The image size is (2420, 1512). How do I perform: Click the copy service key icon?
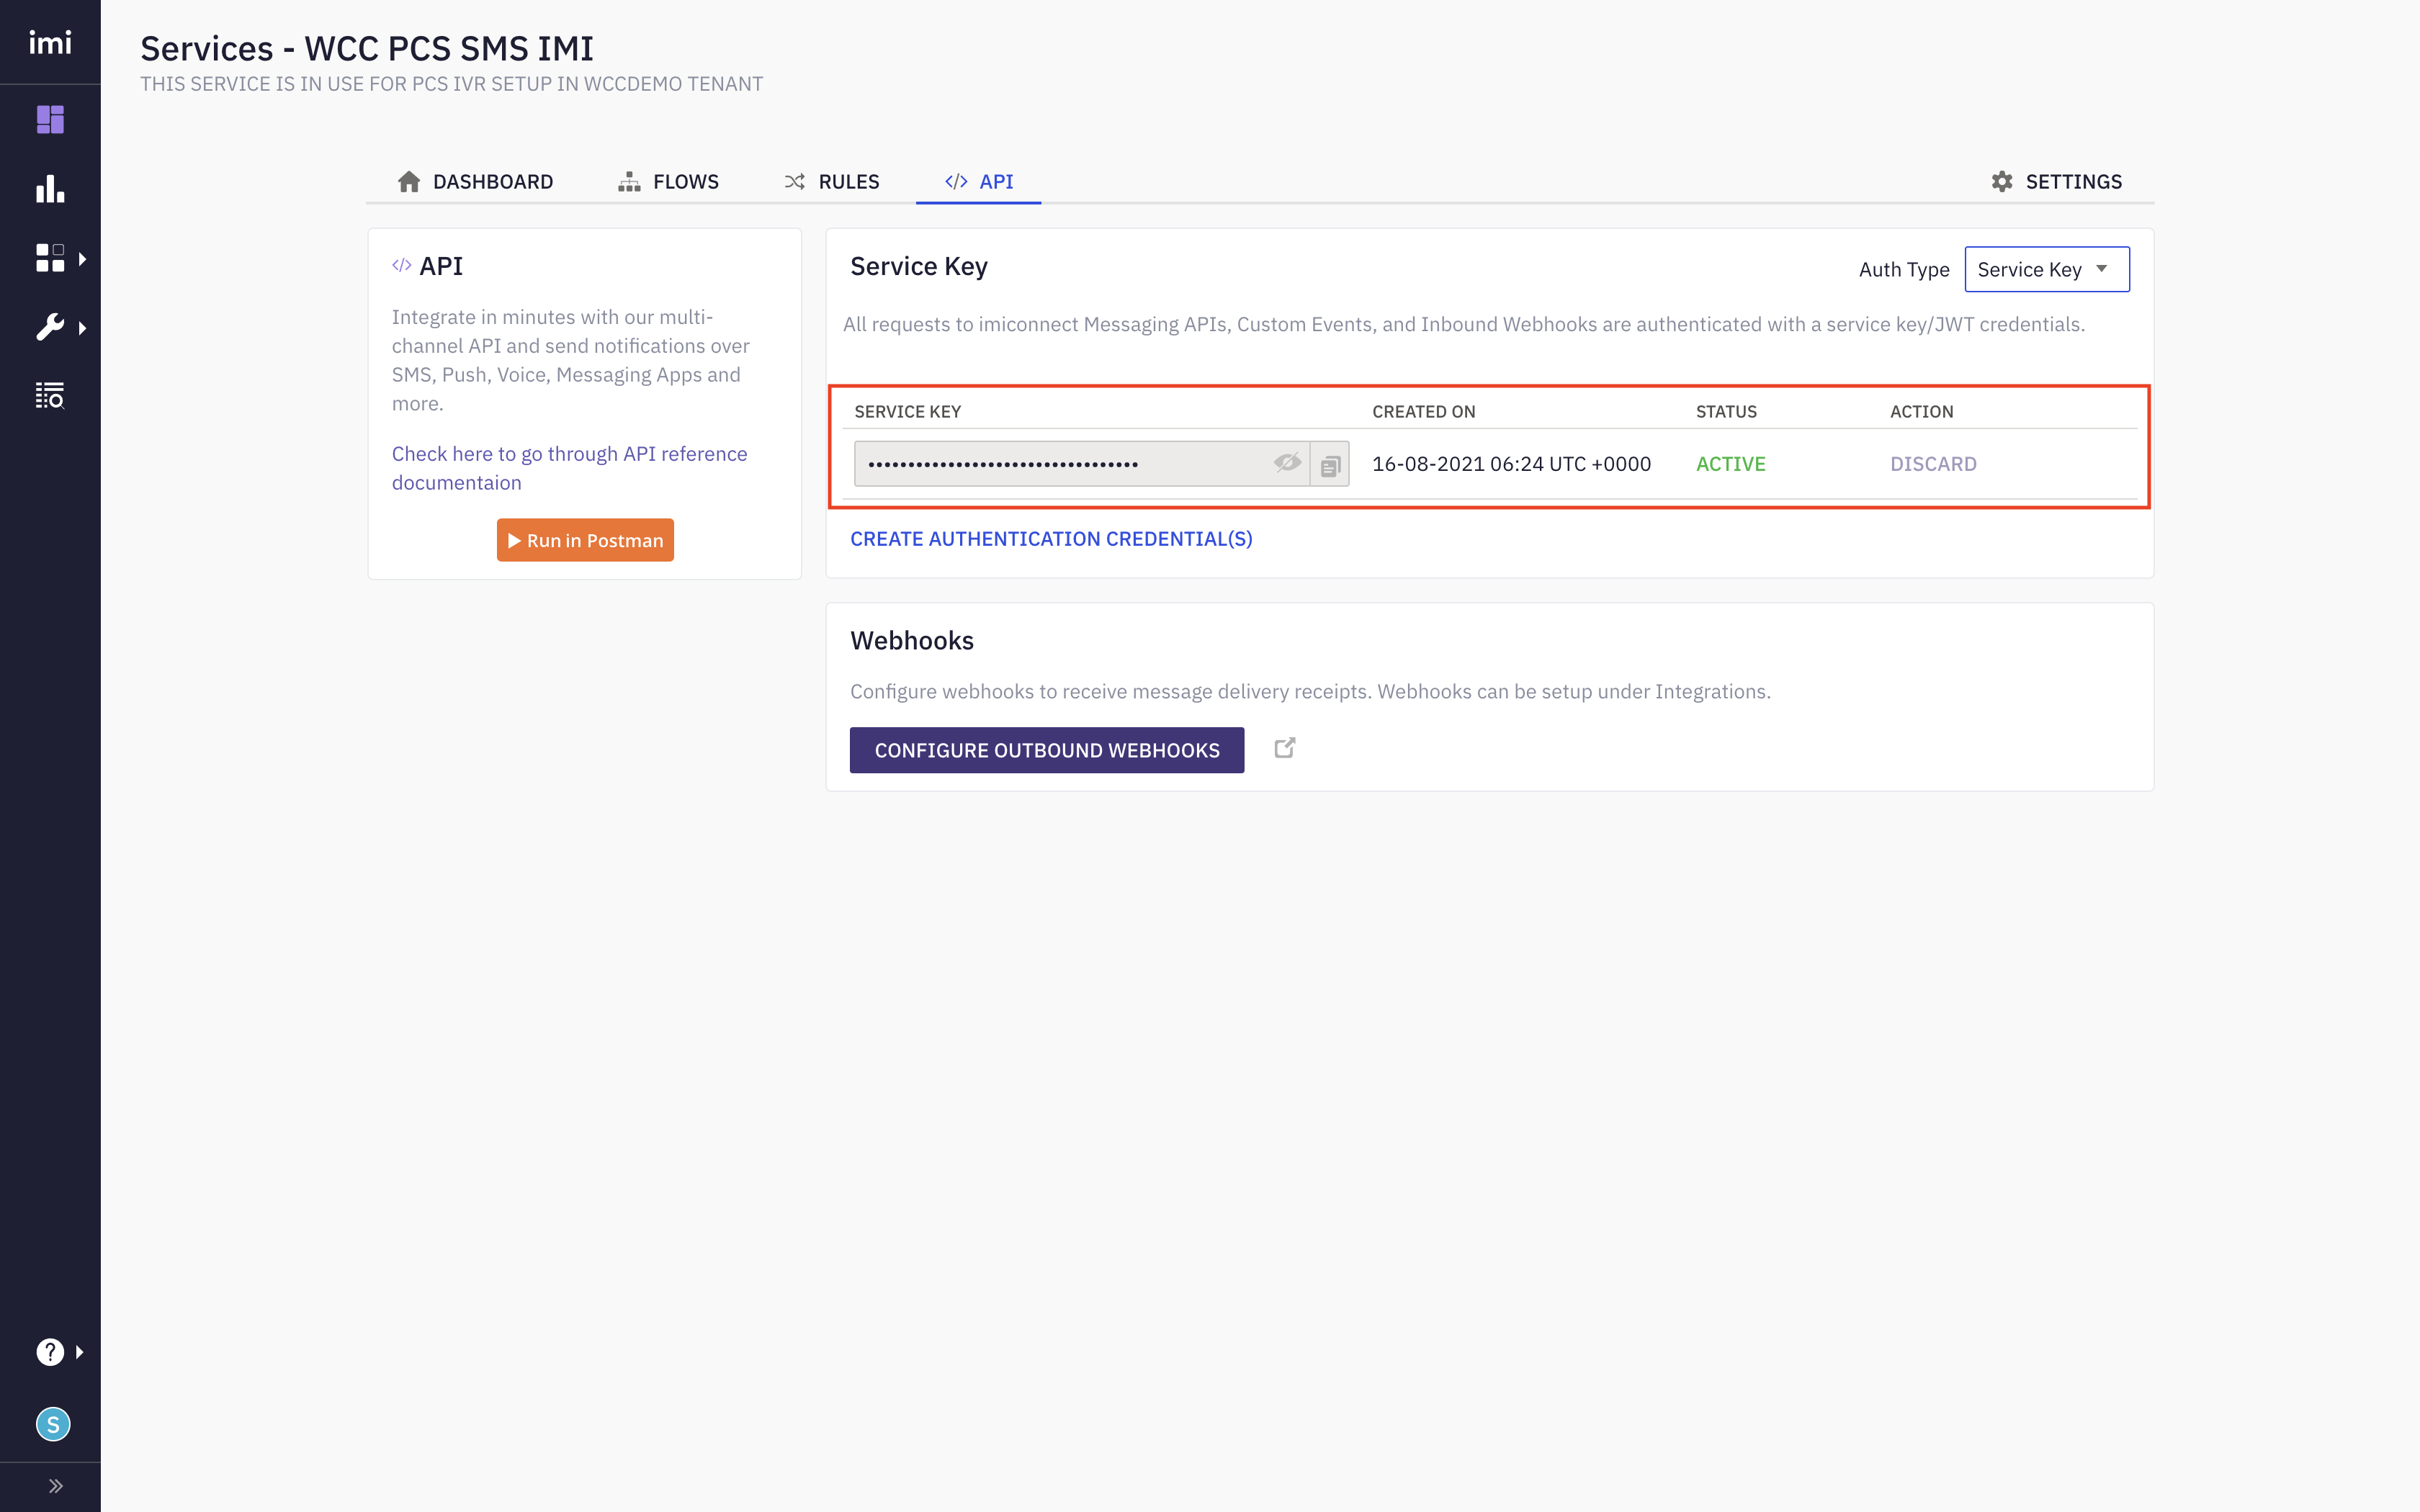[1331, 462]
